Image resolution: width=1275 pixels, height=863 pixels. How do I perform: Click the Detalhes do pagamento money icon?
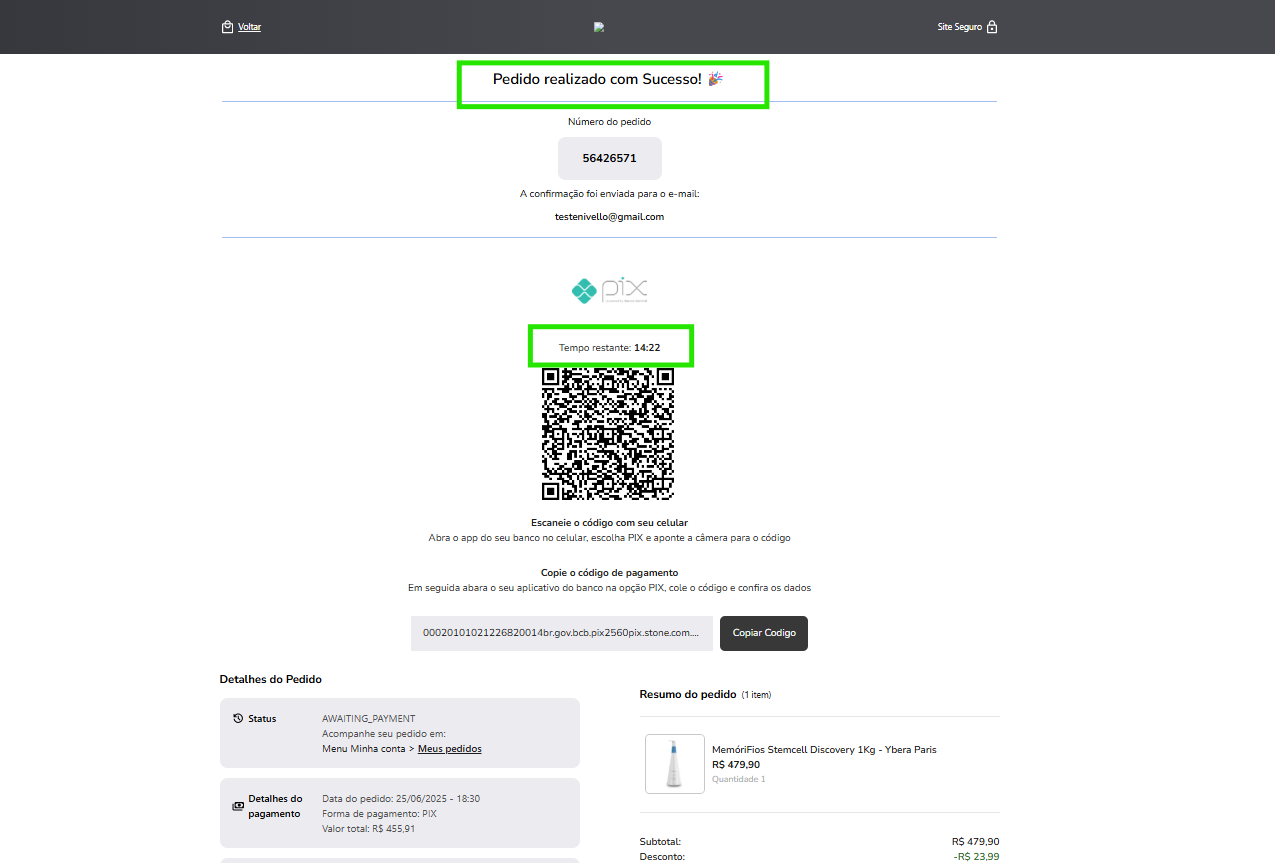pyautogui.click(x=238, y=805)
